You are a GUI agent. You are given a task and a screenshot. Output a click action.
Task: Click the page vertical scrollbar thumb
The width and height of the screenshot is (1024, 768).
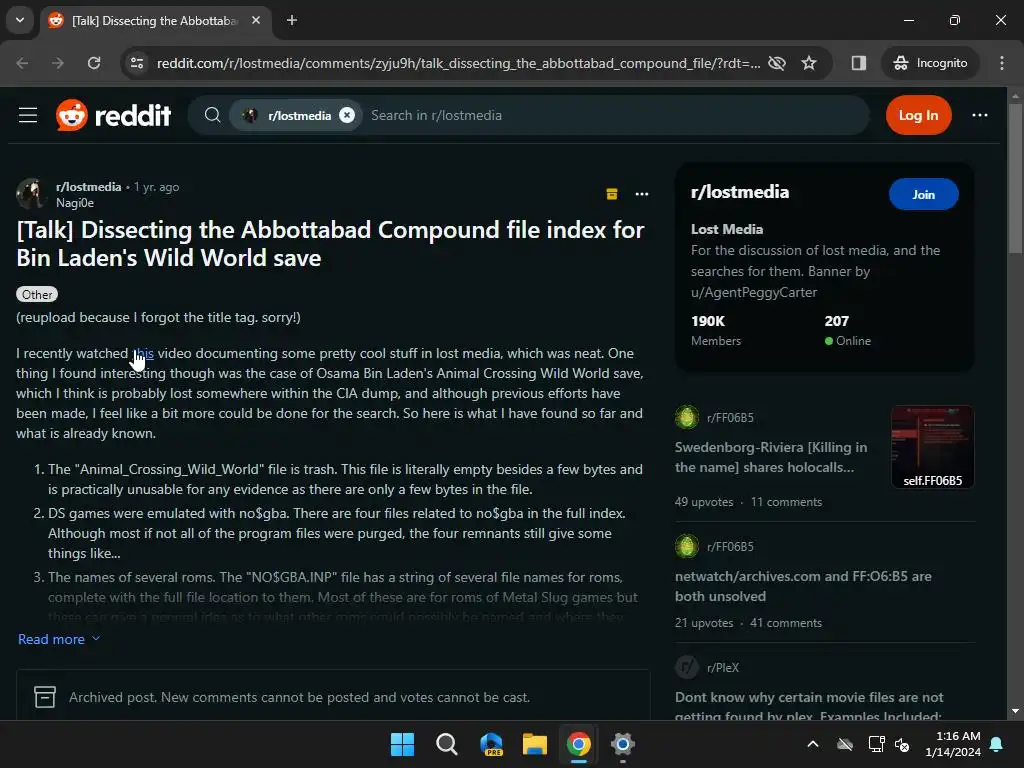(1015, 178)
